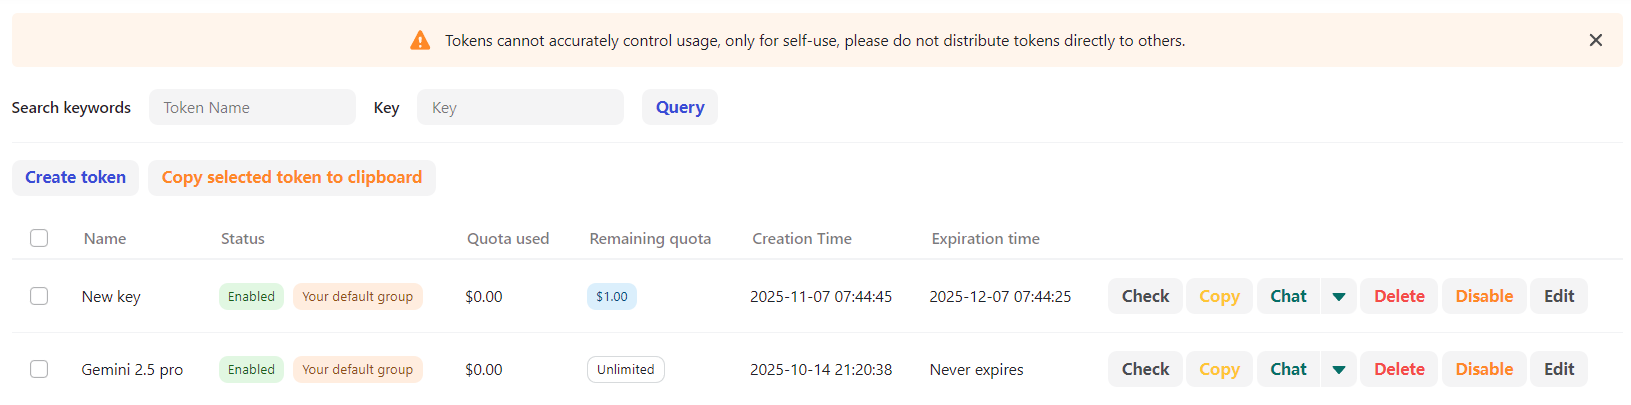Select the New key row checkbox
Image resolution: width=1631 pixels, height=405 pixels.
pyautogui.click(x=39, y=296)
